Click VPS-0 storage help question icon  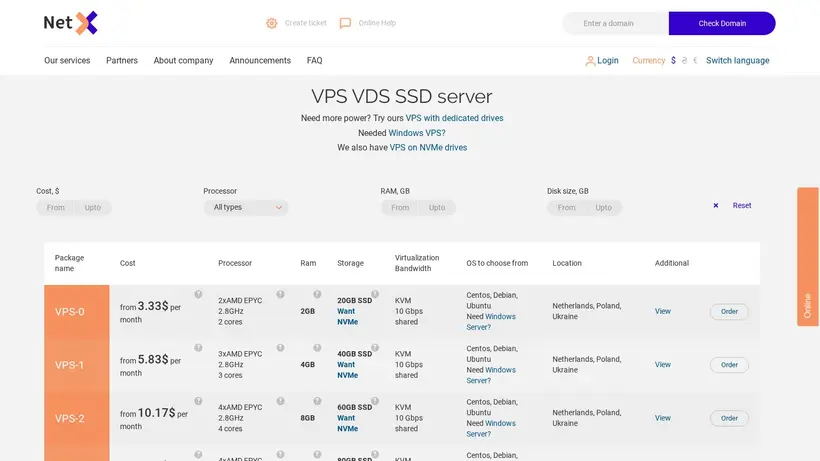coord(375,294)
